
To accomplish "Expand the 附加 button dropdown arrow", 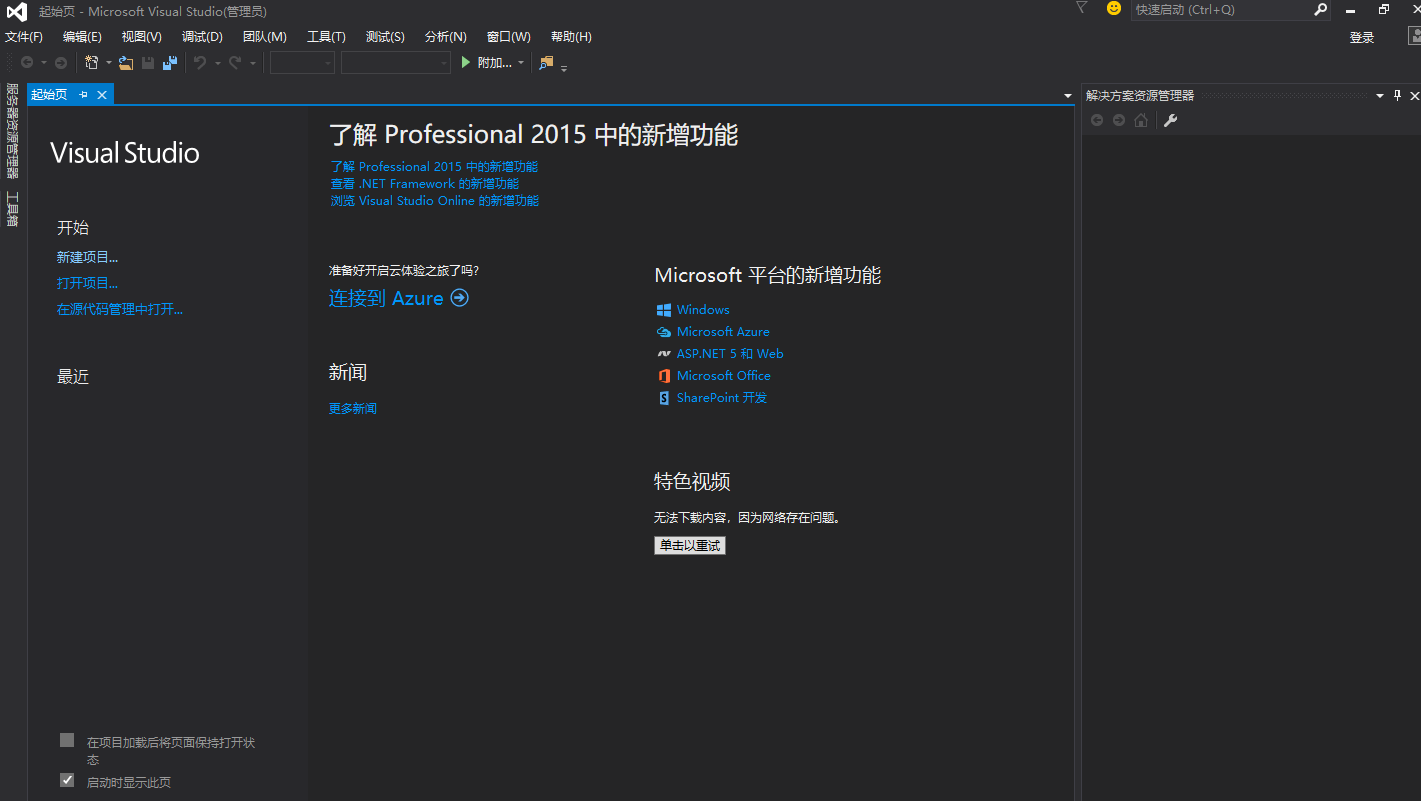I will 521,63.
